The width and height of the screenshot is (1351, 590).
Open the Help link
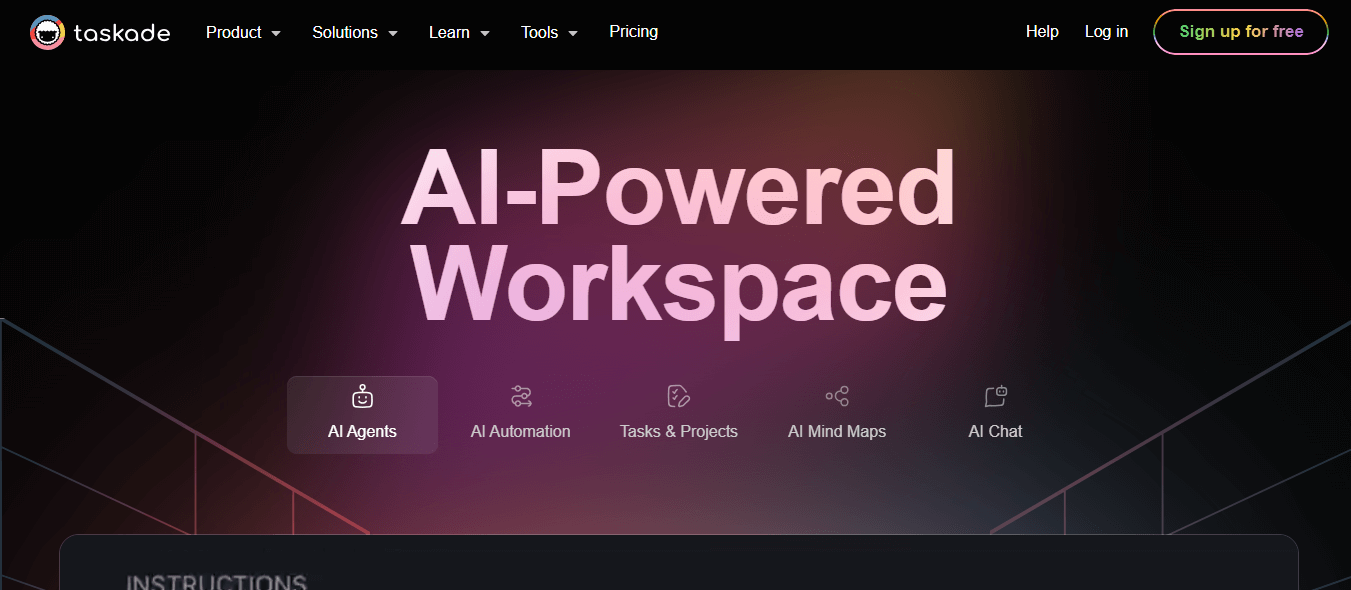click(1042, 32)
